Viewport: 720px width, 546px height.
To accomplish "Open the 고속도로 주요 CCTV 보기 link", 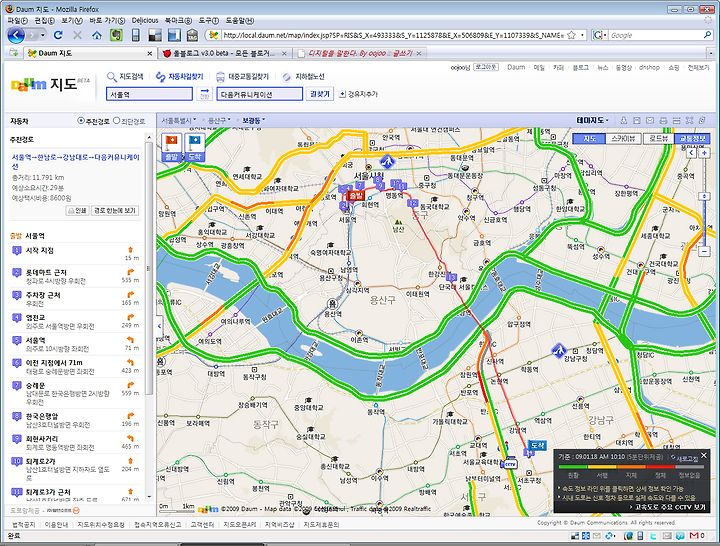I will tap(668, 507).
